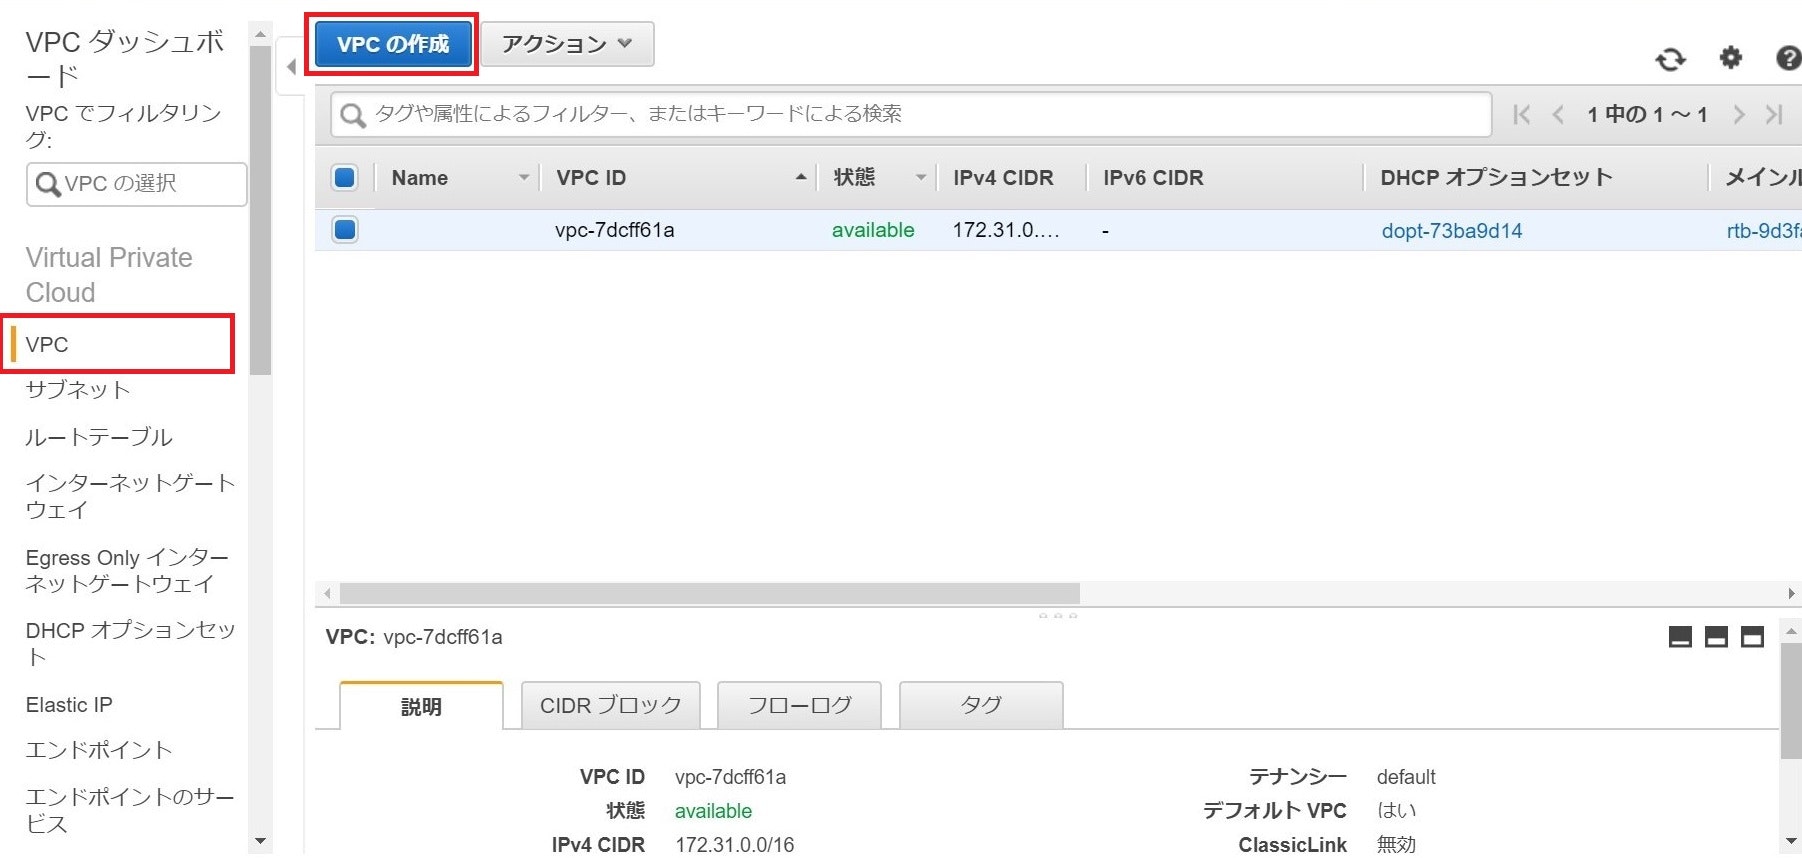
Task: Click the sidebar vertical scrollbar thumb
Action: [x=260, y=210]
